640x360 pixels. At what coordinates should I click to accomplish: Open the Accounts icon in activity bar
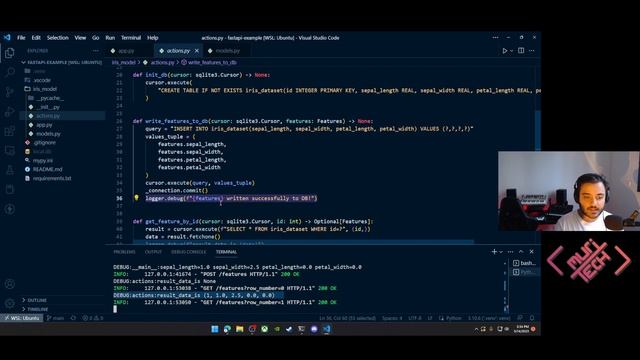(x=9, y=284)
